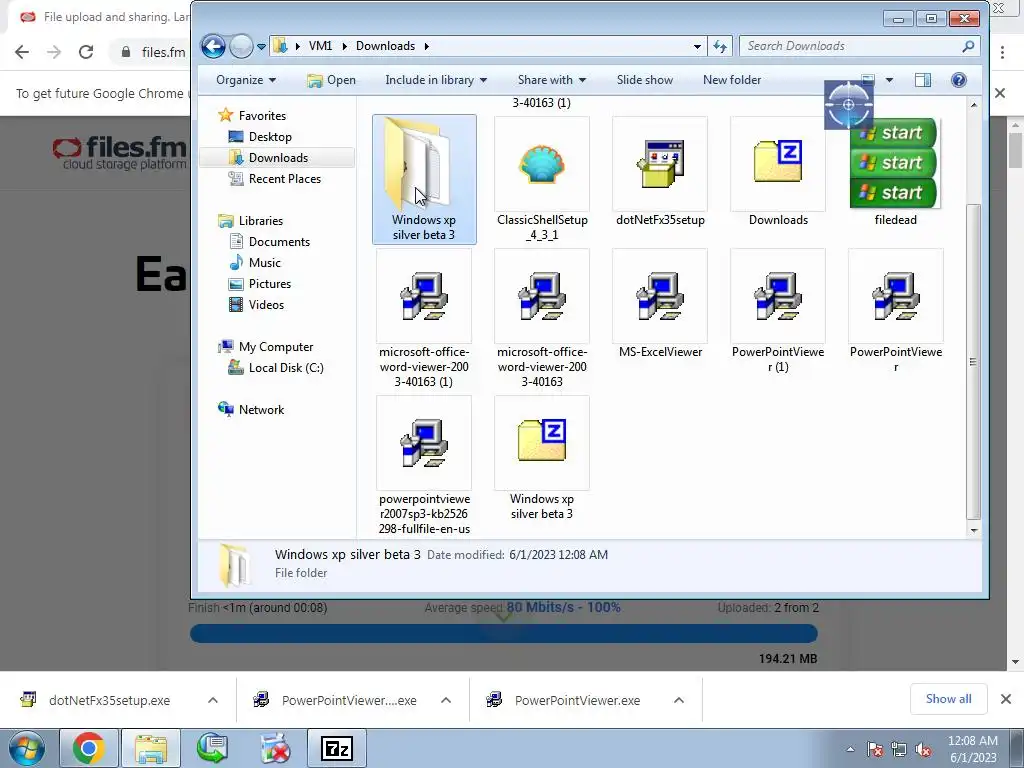Image resolution: width=1024 pixels, height=768 pixels.
Task: Open recent locations dropdown next to forward button
Action: 261,47
